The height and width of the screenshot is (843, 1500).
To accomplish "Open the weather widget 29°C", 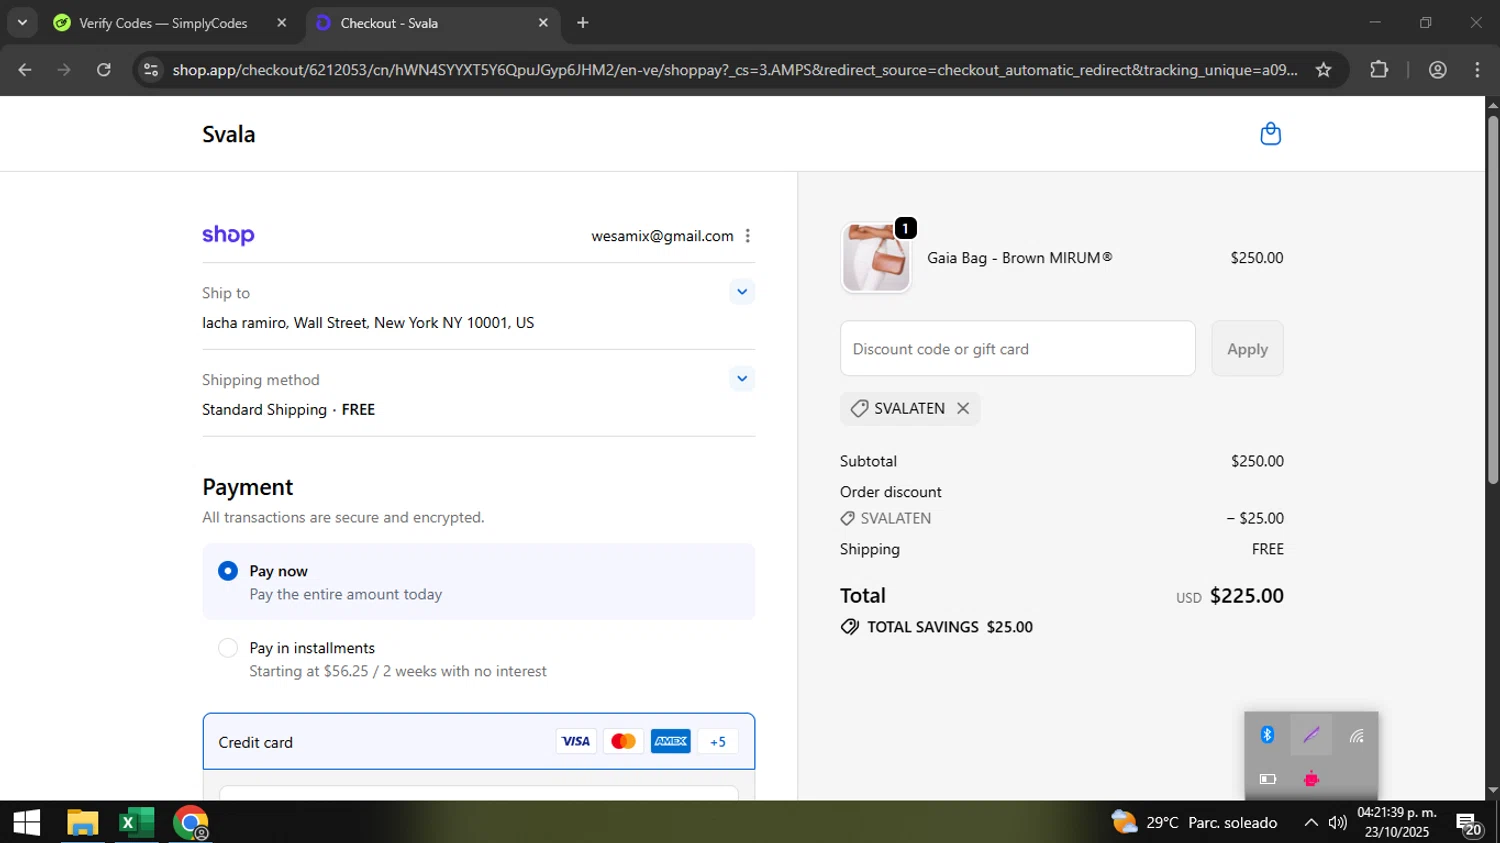I will tap(1195, 822).
